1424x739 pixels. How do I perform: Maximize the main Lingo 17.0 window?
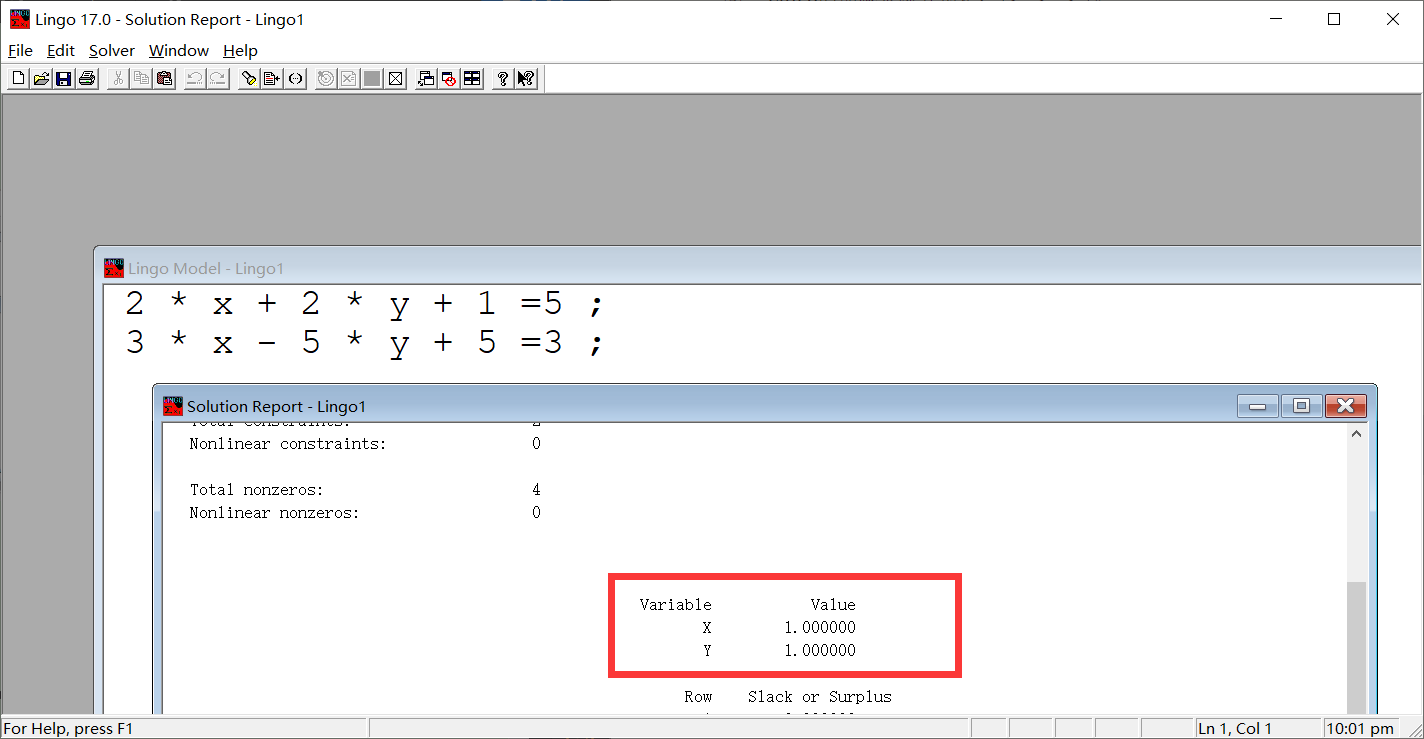pos(1334,19)
